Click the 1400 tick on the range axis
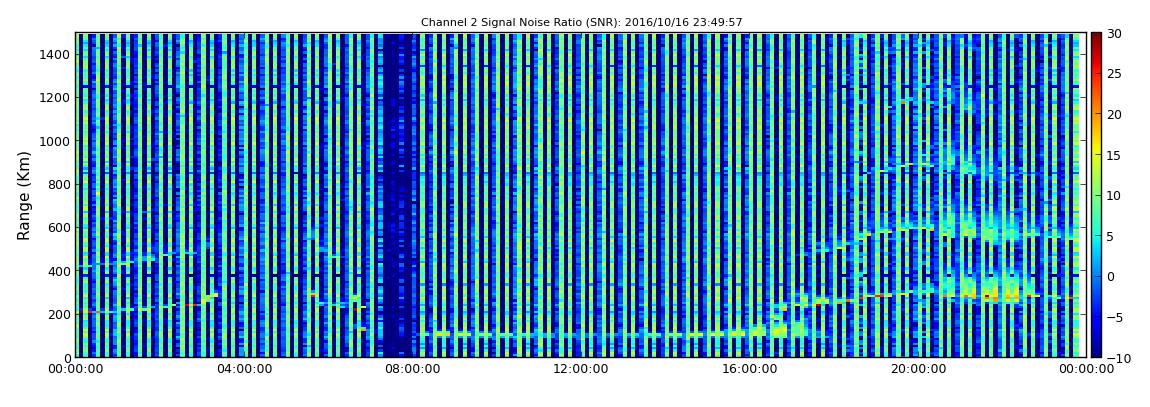 click(56, 54)
